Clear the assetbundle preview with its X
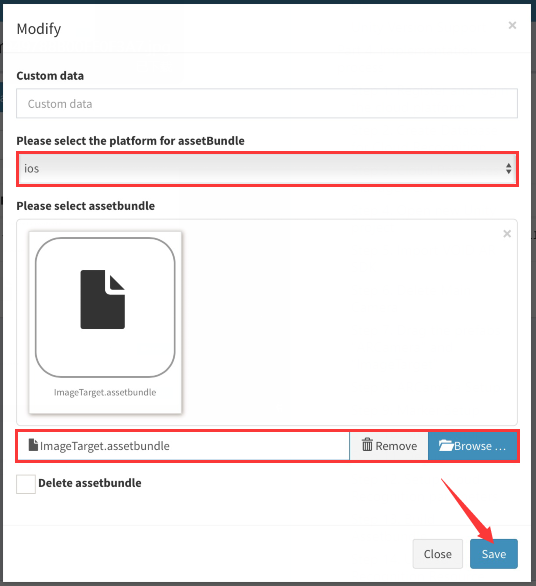 click(507, 234)
